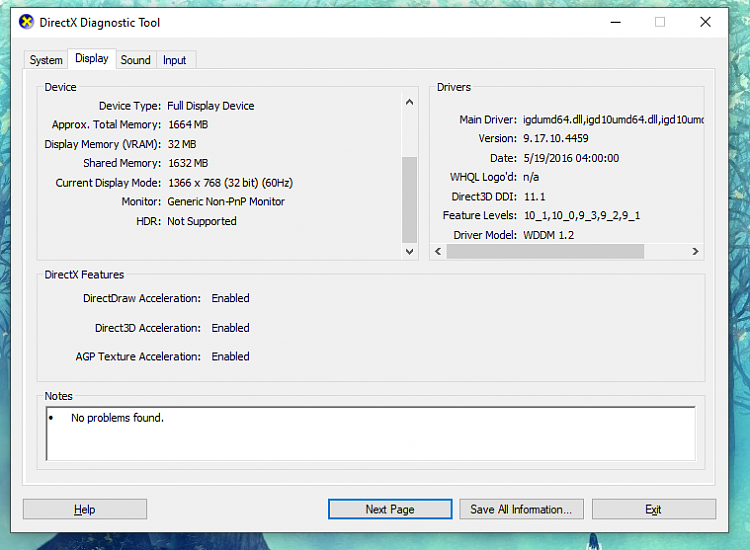
Task: Click the 'Display Memory (VRAM):' label
Action: 103,144
